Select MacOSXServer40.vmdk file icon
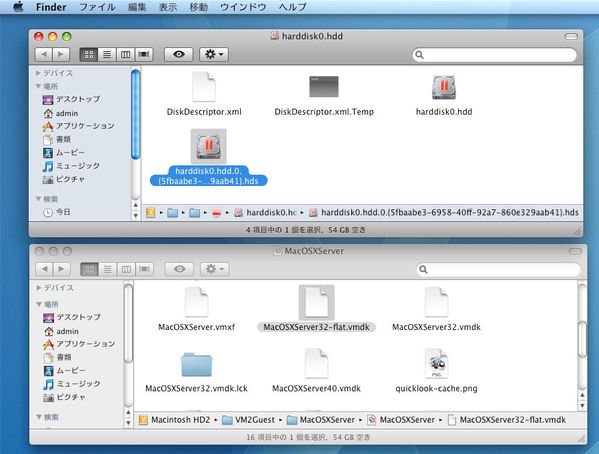This screenshot has width=599, height=454. click(x=316, y=364)
